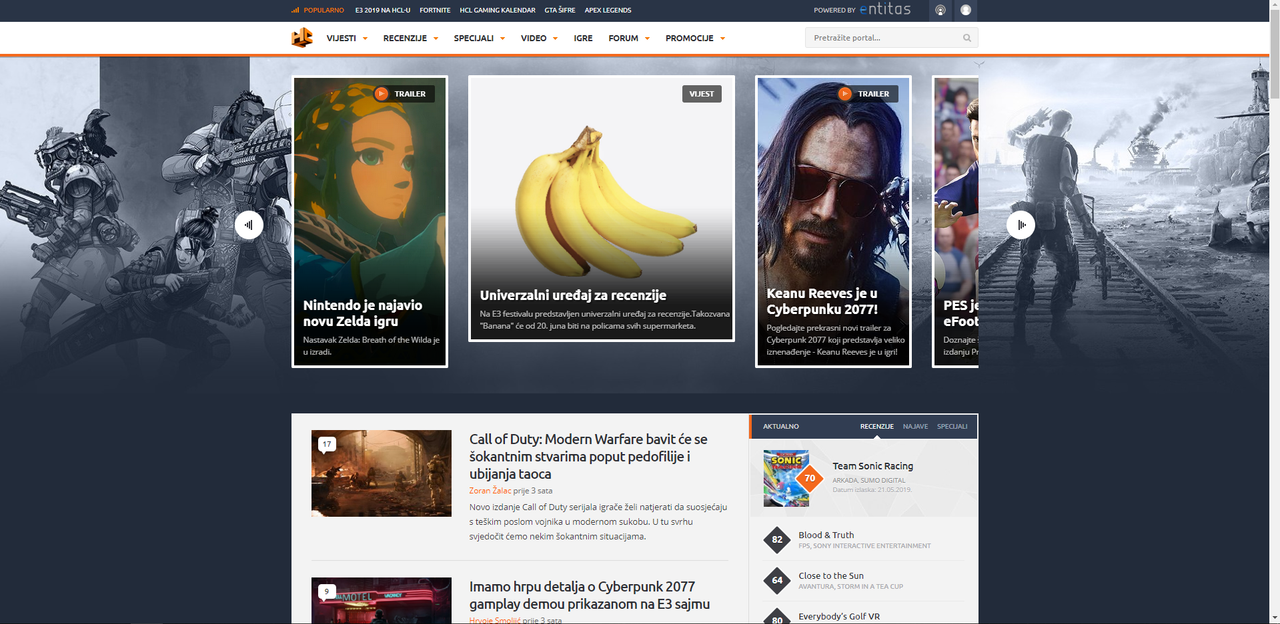Open Cyberpunk 2077 gameplay demo headline

589,595
